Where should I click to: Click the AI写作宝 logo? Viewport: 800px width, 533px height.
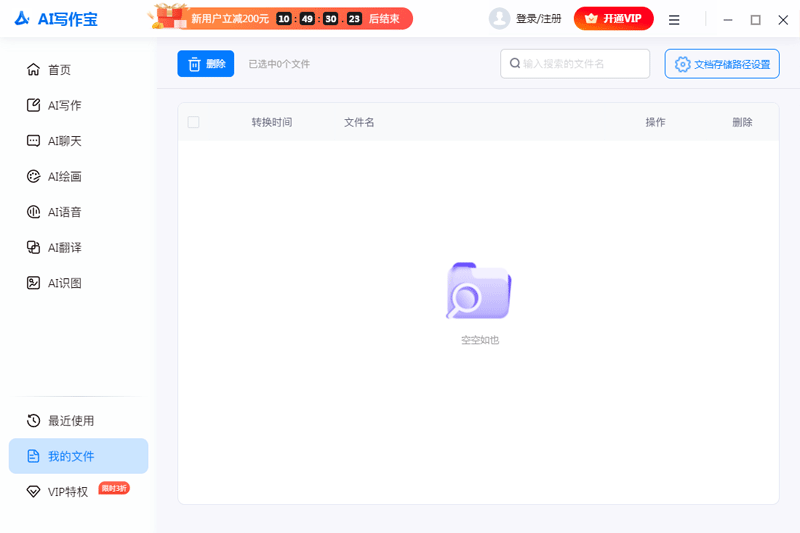pos(56,19)
